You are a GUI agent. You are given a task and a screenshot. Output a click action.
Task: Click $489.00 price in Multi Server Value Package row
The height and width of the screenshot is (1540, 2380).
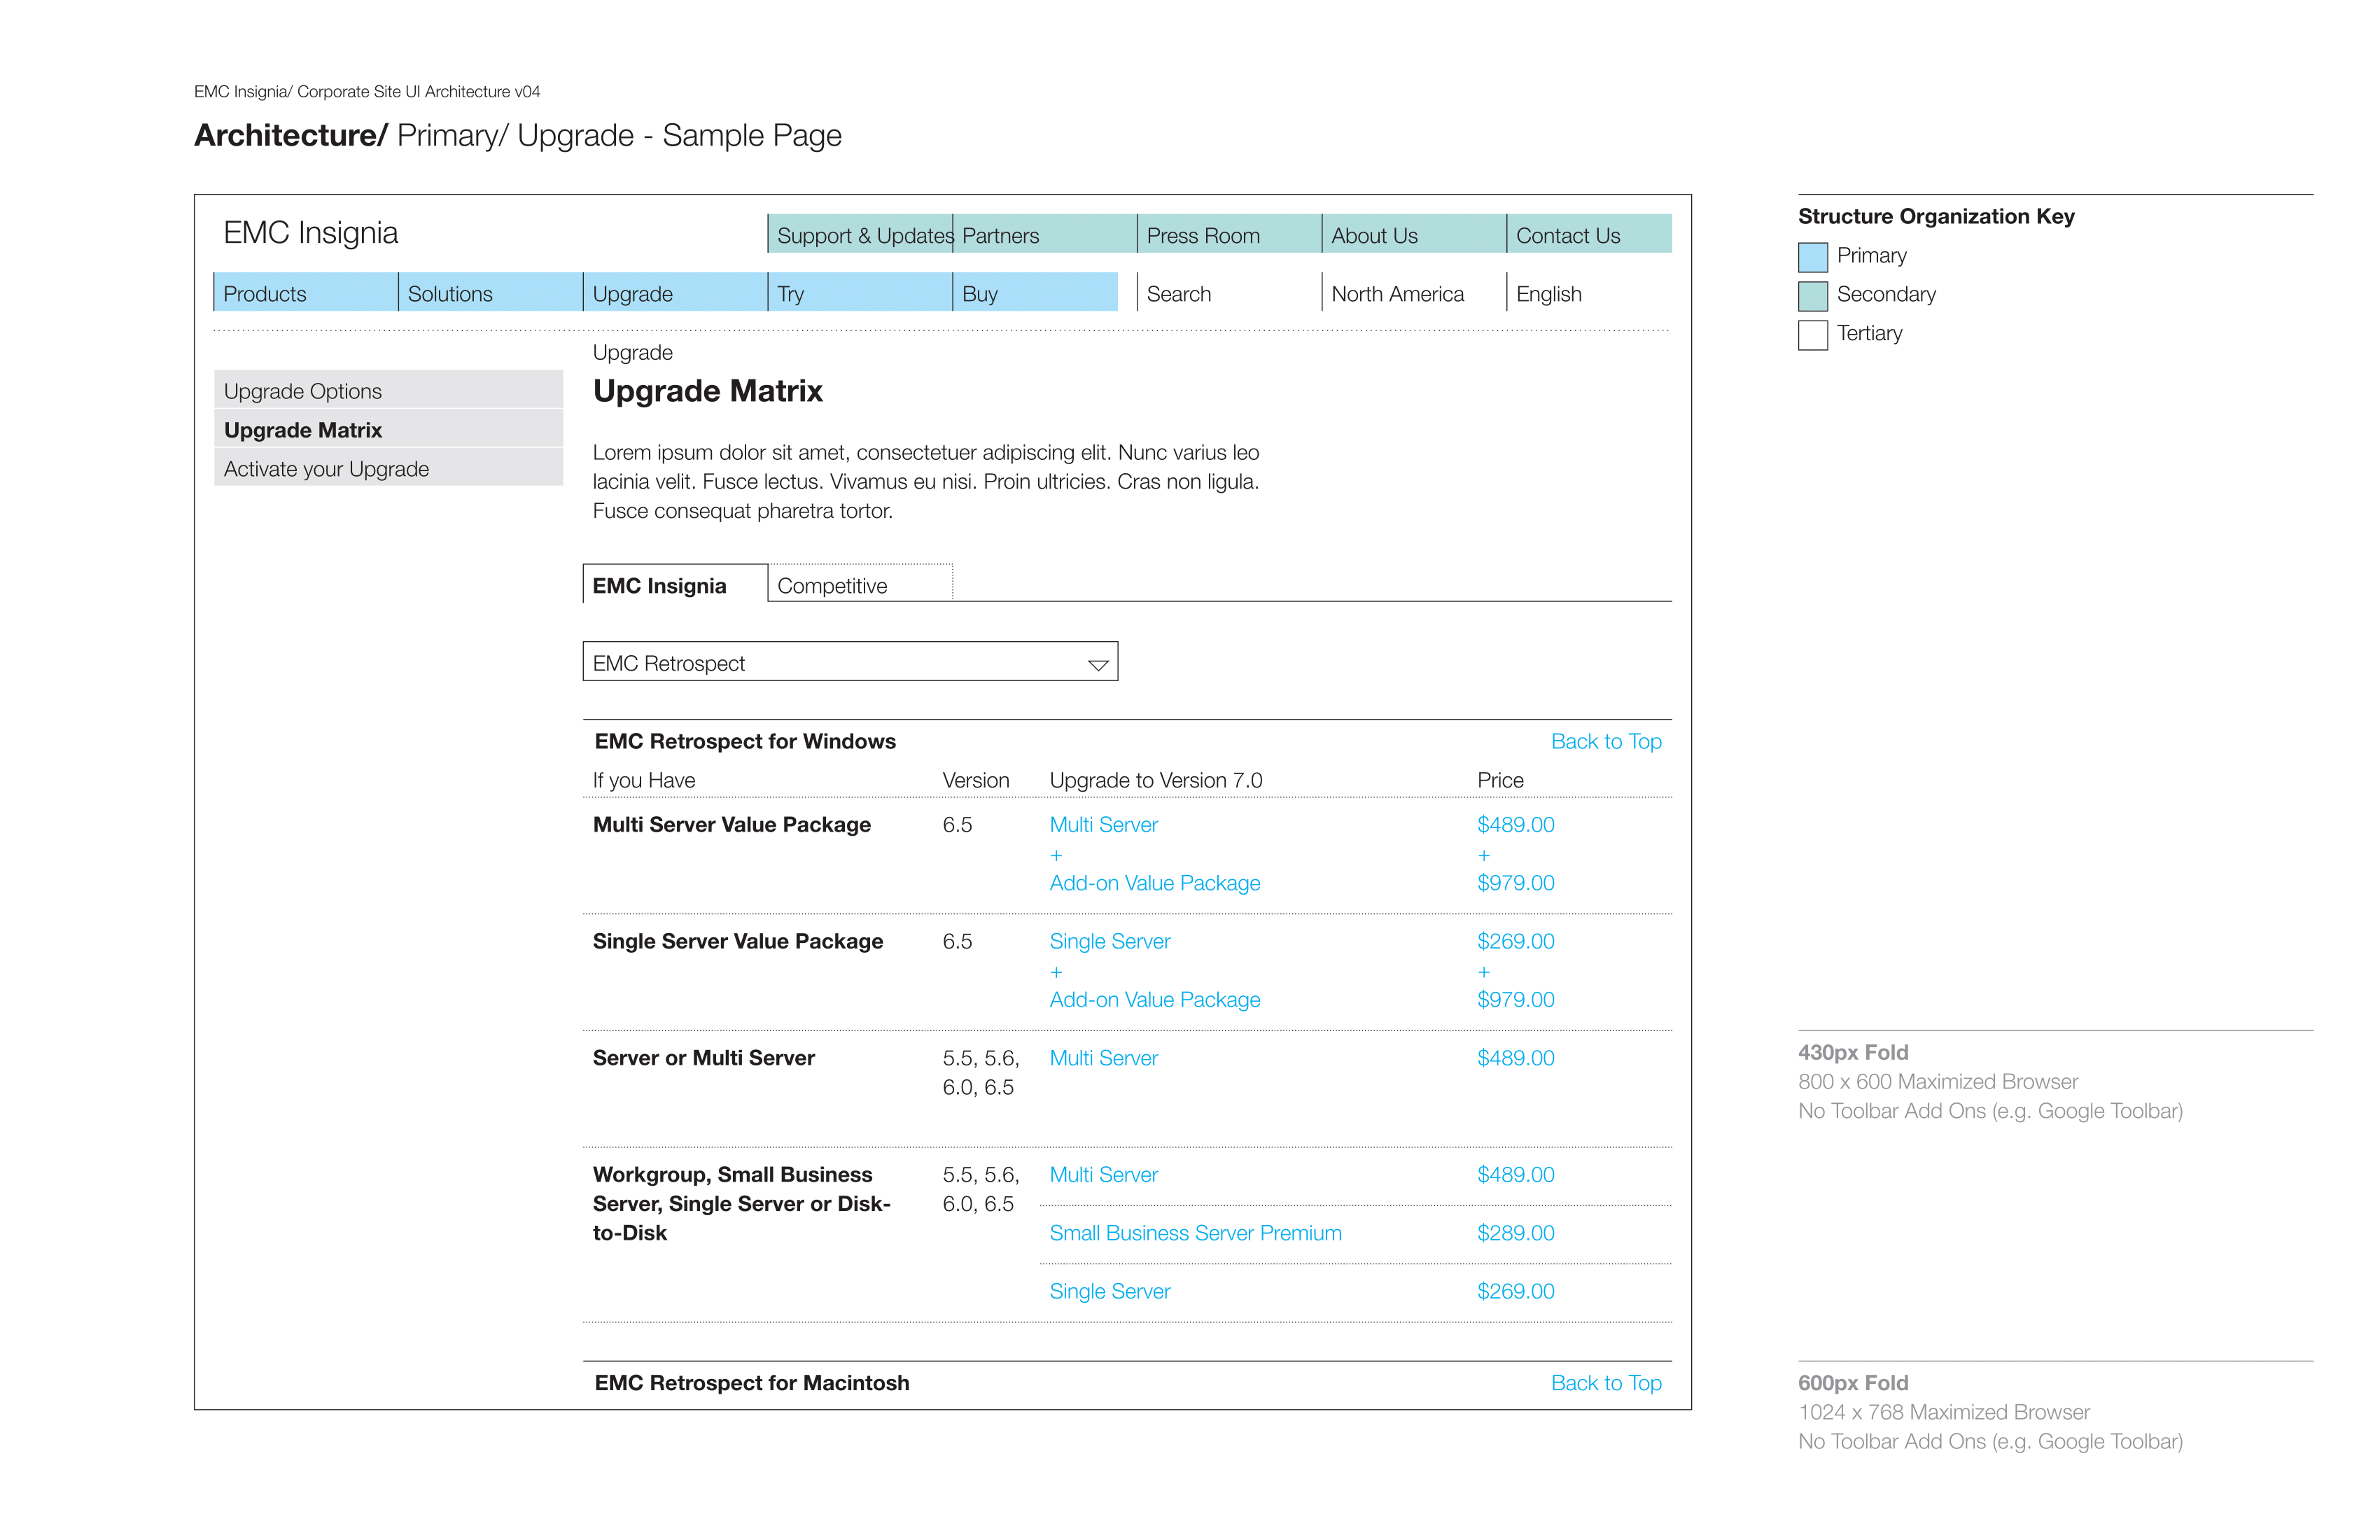1515,825
